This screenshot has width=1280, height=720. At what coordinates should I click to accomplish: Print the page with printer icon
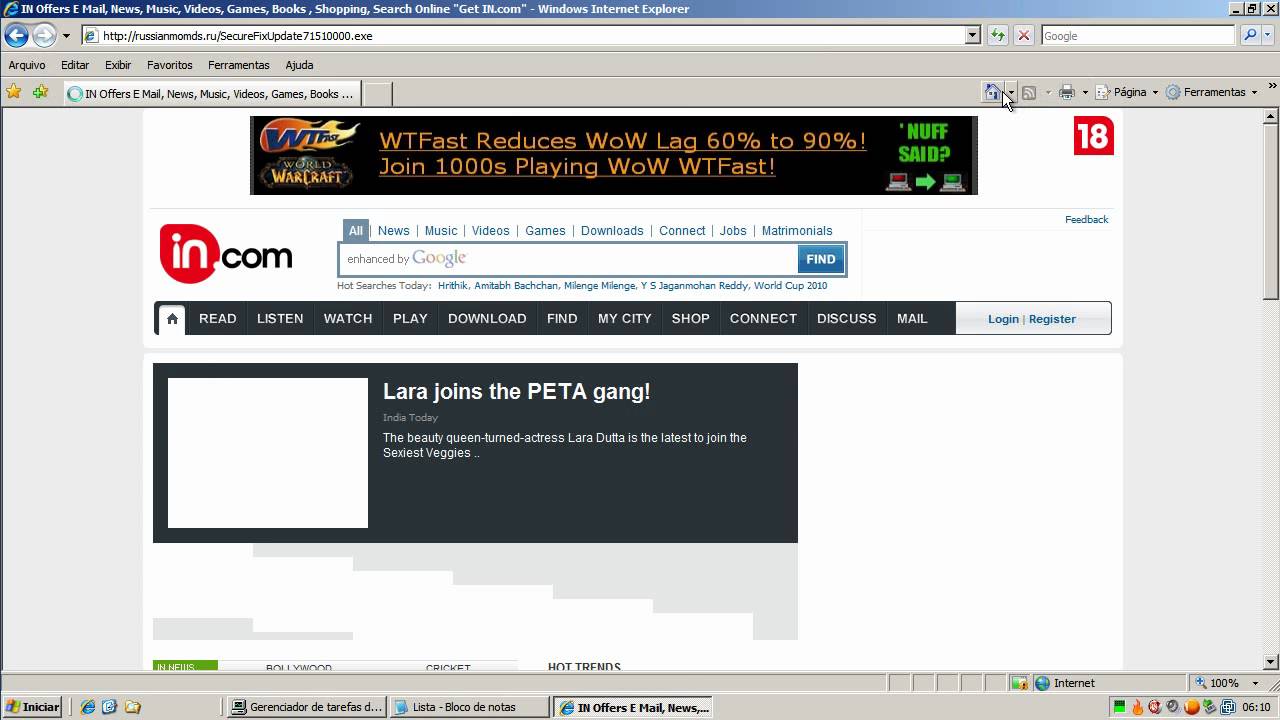(1067, 92)
